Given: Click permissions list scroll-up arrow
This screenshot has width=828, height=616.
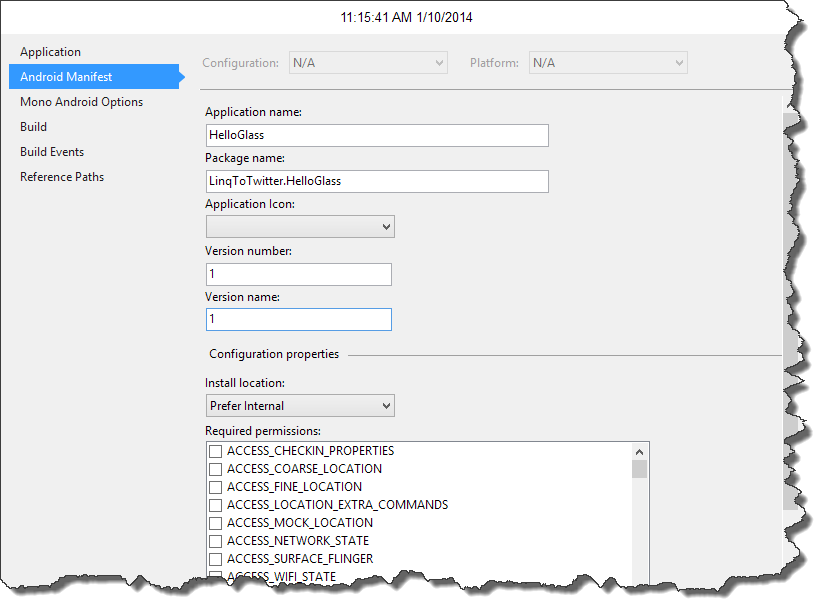Looking at the screenshot, I should (639, 452).
